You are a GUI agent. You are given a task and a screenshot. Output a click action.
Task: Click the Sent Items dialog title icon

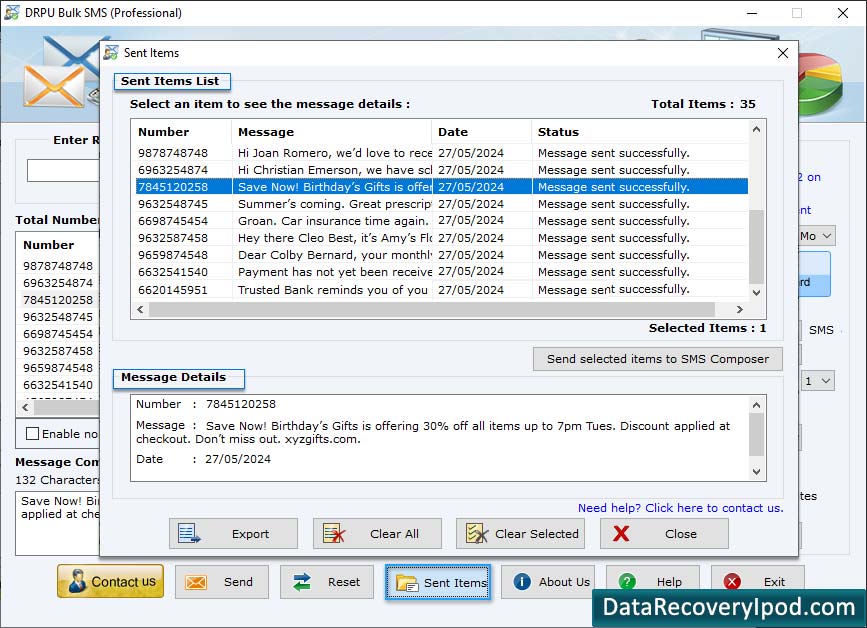tap(111, 53)
